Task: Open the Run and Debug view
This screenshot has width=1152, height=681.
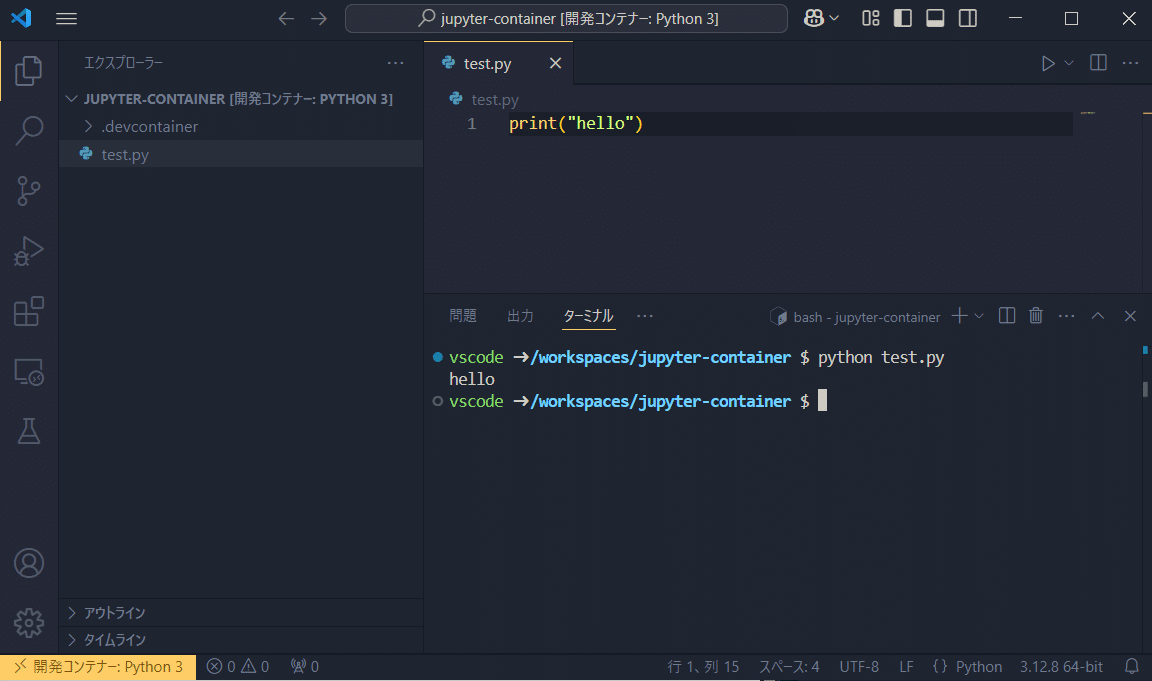Action: (x=29, y=251)
